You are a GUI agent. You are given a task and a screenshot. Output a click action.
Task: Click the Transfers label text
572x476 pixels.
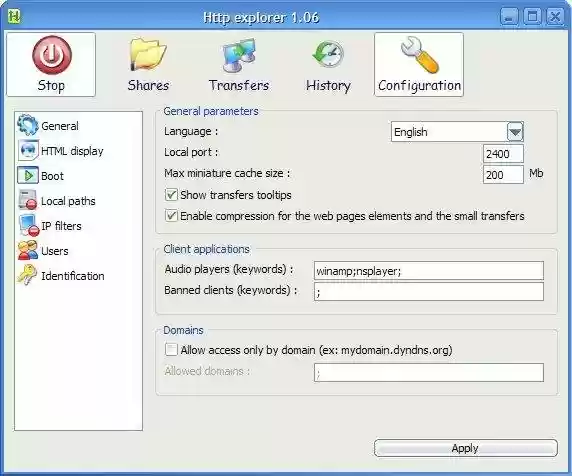239,86
